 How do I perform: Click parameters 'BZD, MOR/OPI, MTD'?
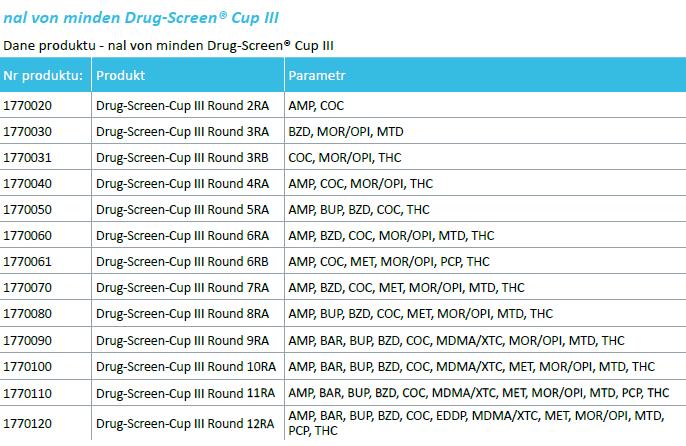coord(345,131)
